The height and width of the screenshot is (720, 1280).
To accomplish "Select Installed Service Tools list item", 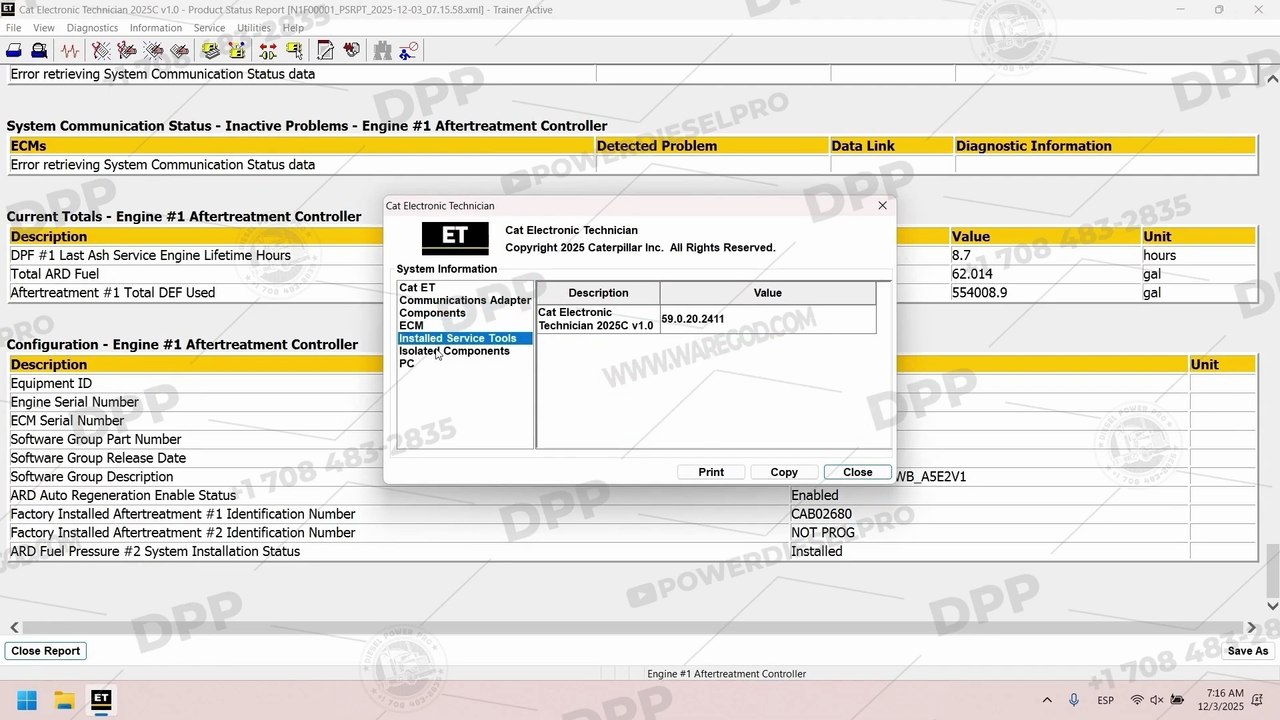I will (465, 338).
